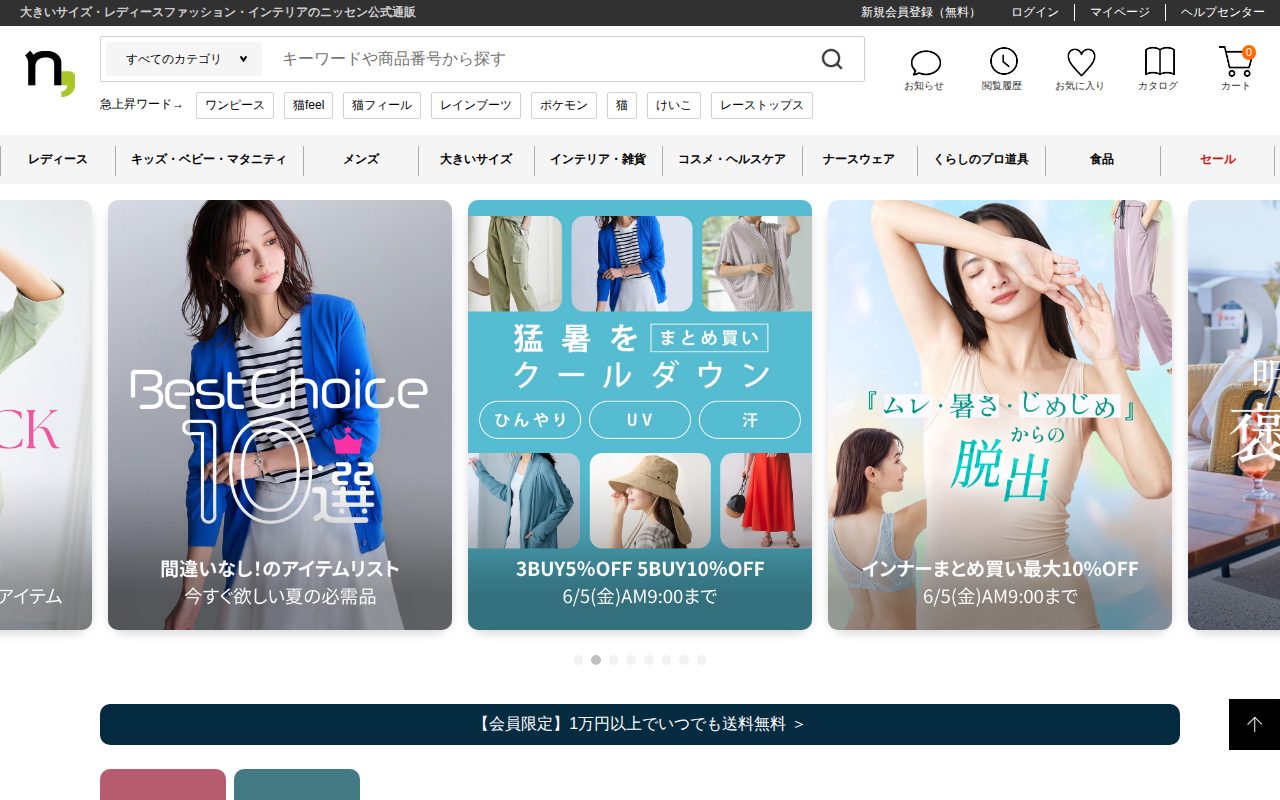Viewport: 1280px width, 800px height.
Task: Click the search magnifier icon
Action: (x=832, y=59)
